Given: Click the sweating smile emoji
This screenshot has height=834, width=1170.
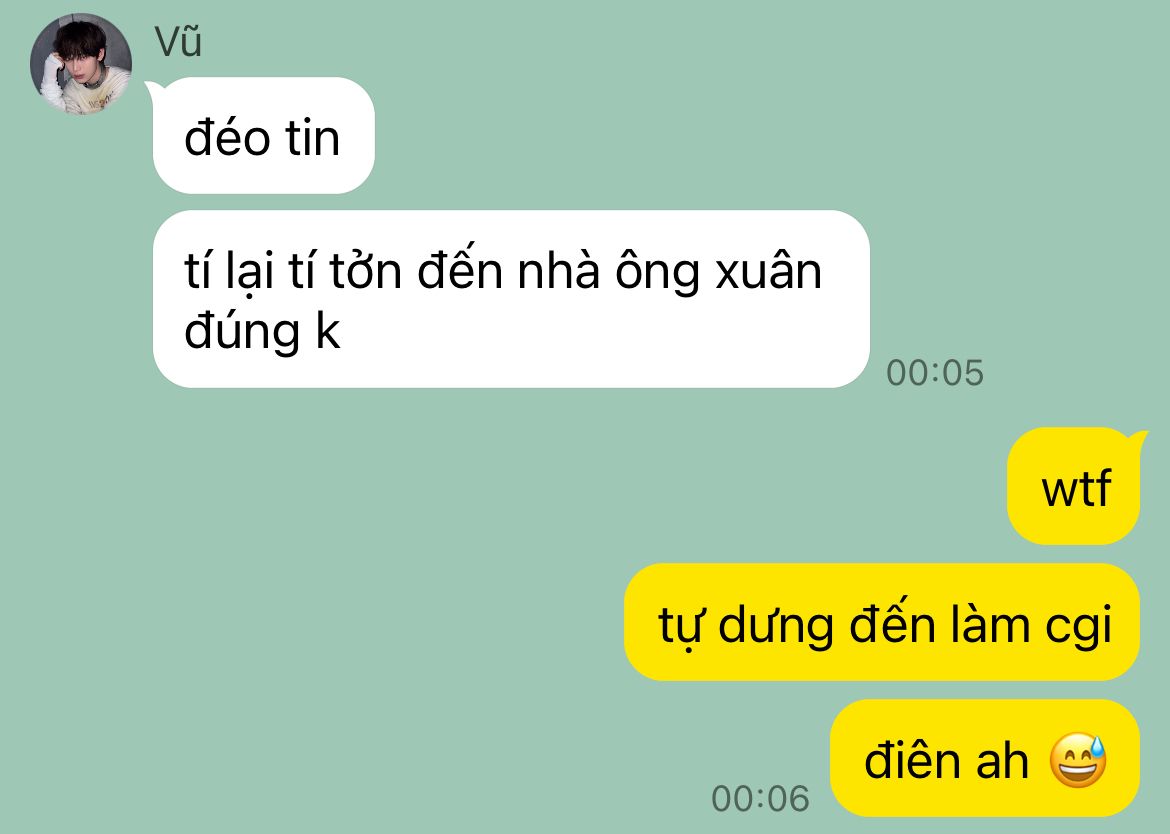Looking at the screenshot, I should [1078, 761].
